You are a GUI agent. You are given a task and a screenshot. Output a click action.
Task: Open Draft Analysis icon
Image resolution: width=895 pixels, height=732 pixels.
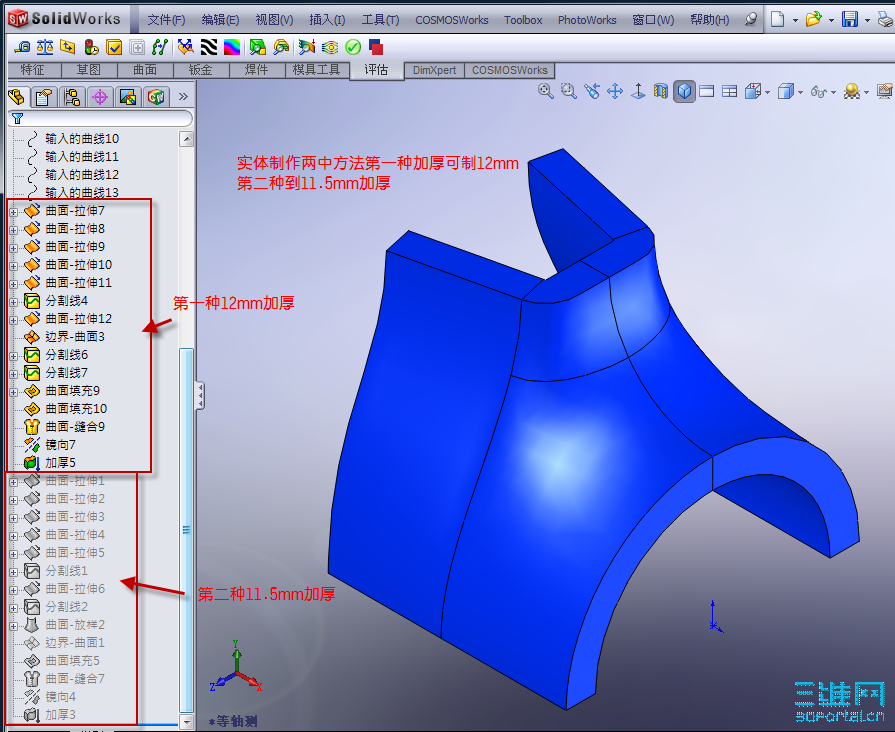point(257,47)
